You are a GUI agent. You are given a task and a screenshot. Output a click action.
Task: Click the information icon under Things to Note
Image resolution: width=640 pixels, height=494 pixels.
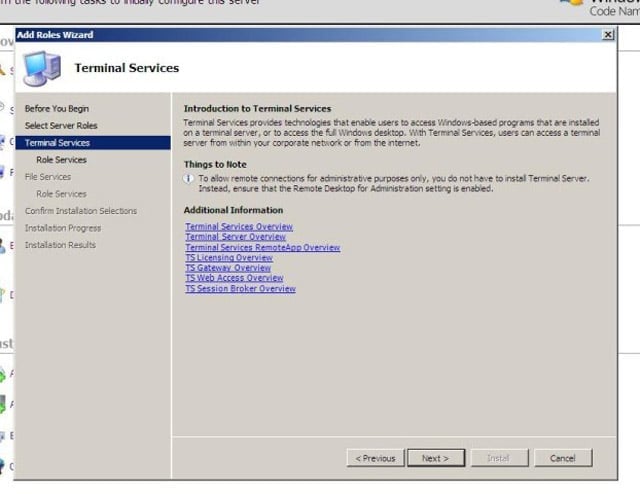[x=188, y=179]
